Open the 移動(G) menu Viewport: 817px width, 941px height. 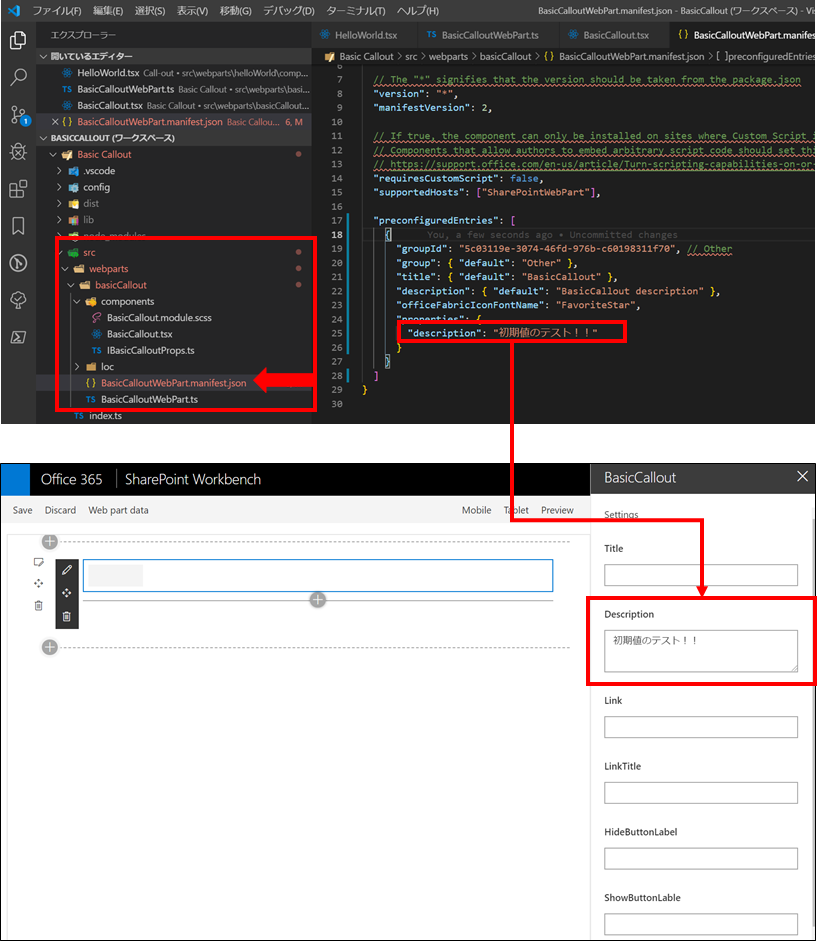(x=235, y=11)
